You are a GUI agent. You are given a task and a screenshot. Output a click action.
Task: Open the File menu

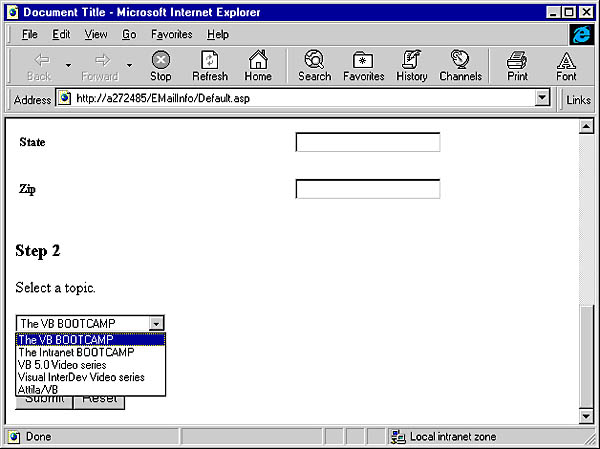pos(29,34)
